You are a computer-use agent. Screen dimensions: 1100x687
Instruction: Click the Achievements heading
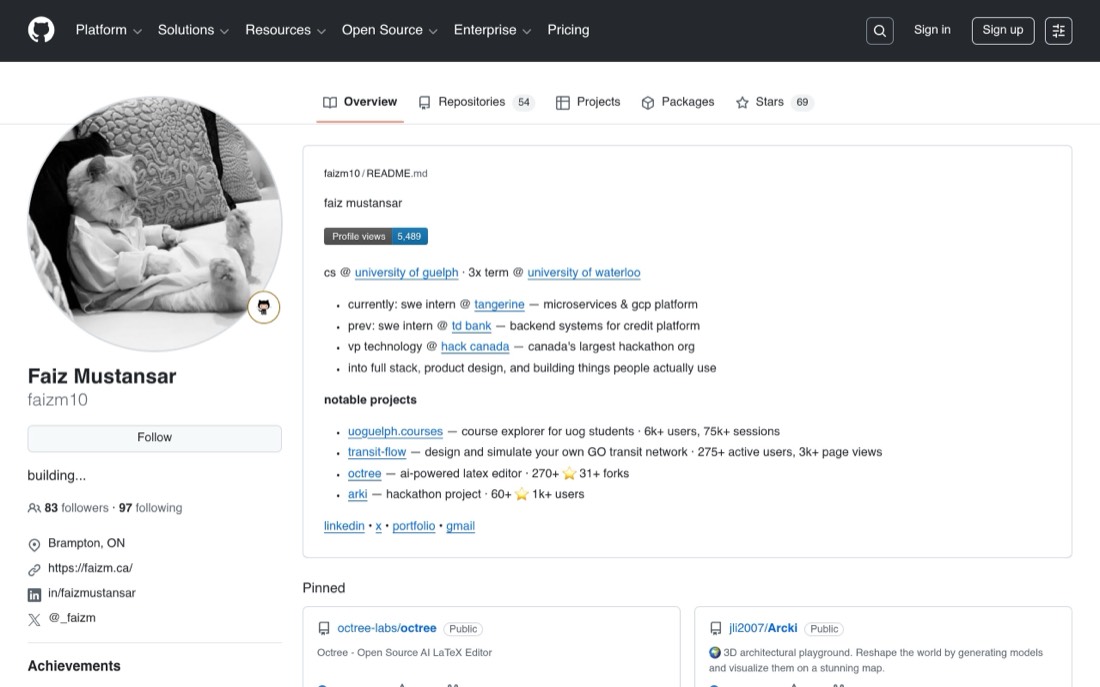74,666
